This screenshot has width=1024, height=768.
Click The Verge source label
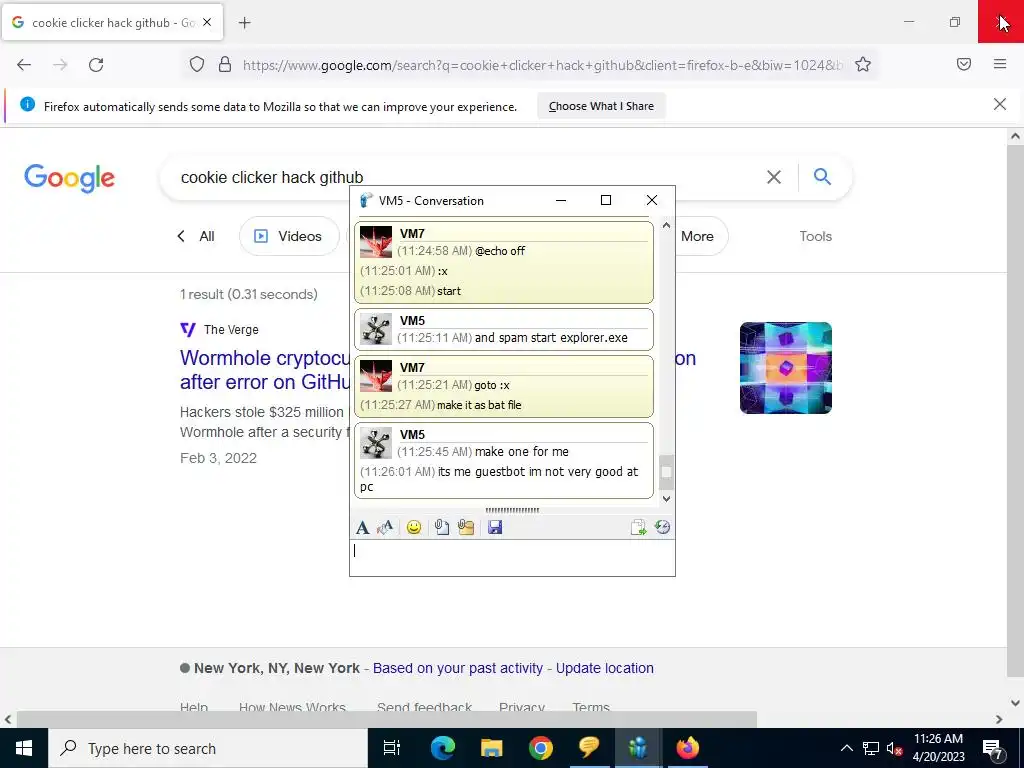coord(231,330)
